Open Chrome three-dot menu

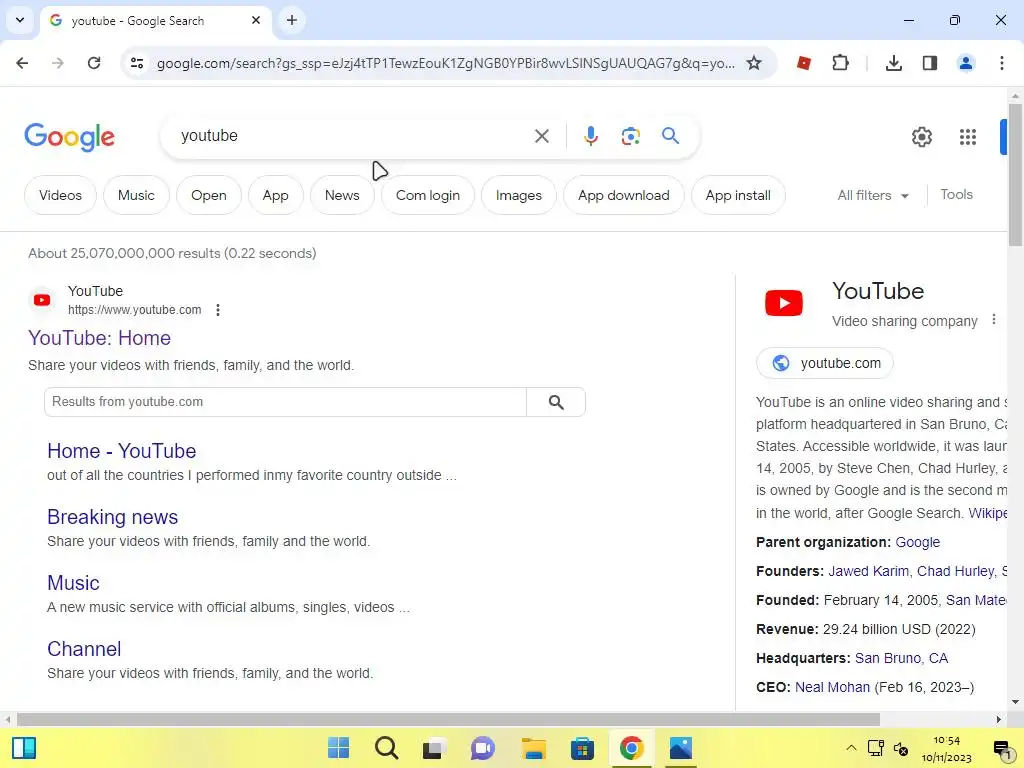[x=1002, y=63]
